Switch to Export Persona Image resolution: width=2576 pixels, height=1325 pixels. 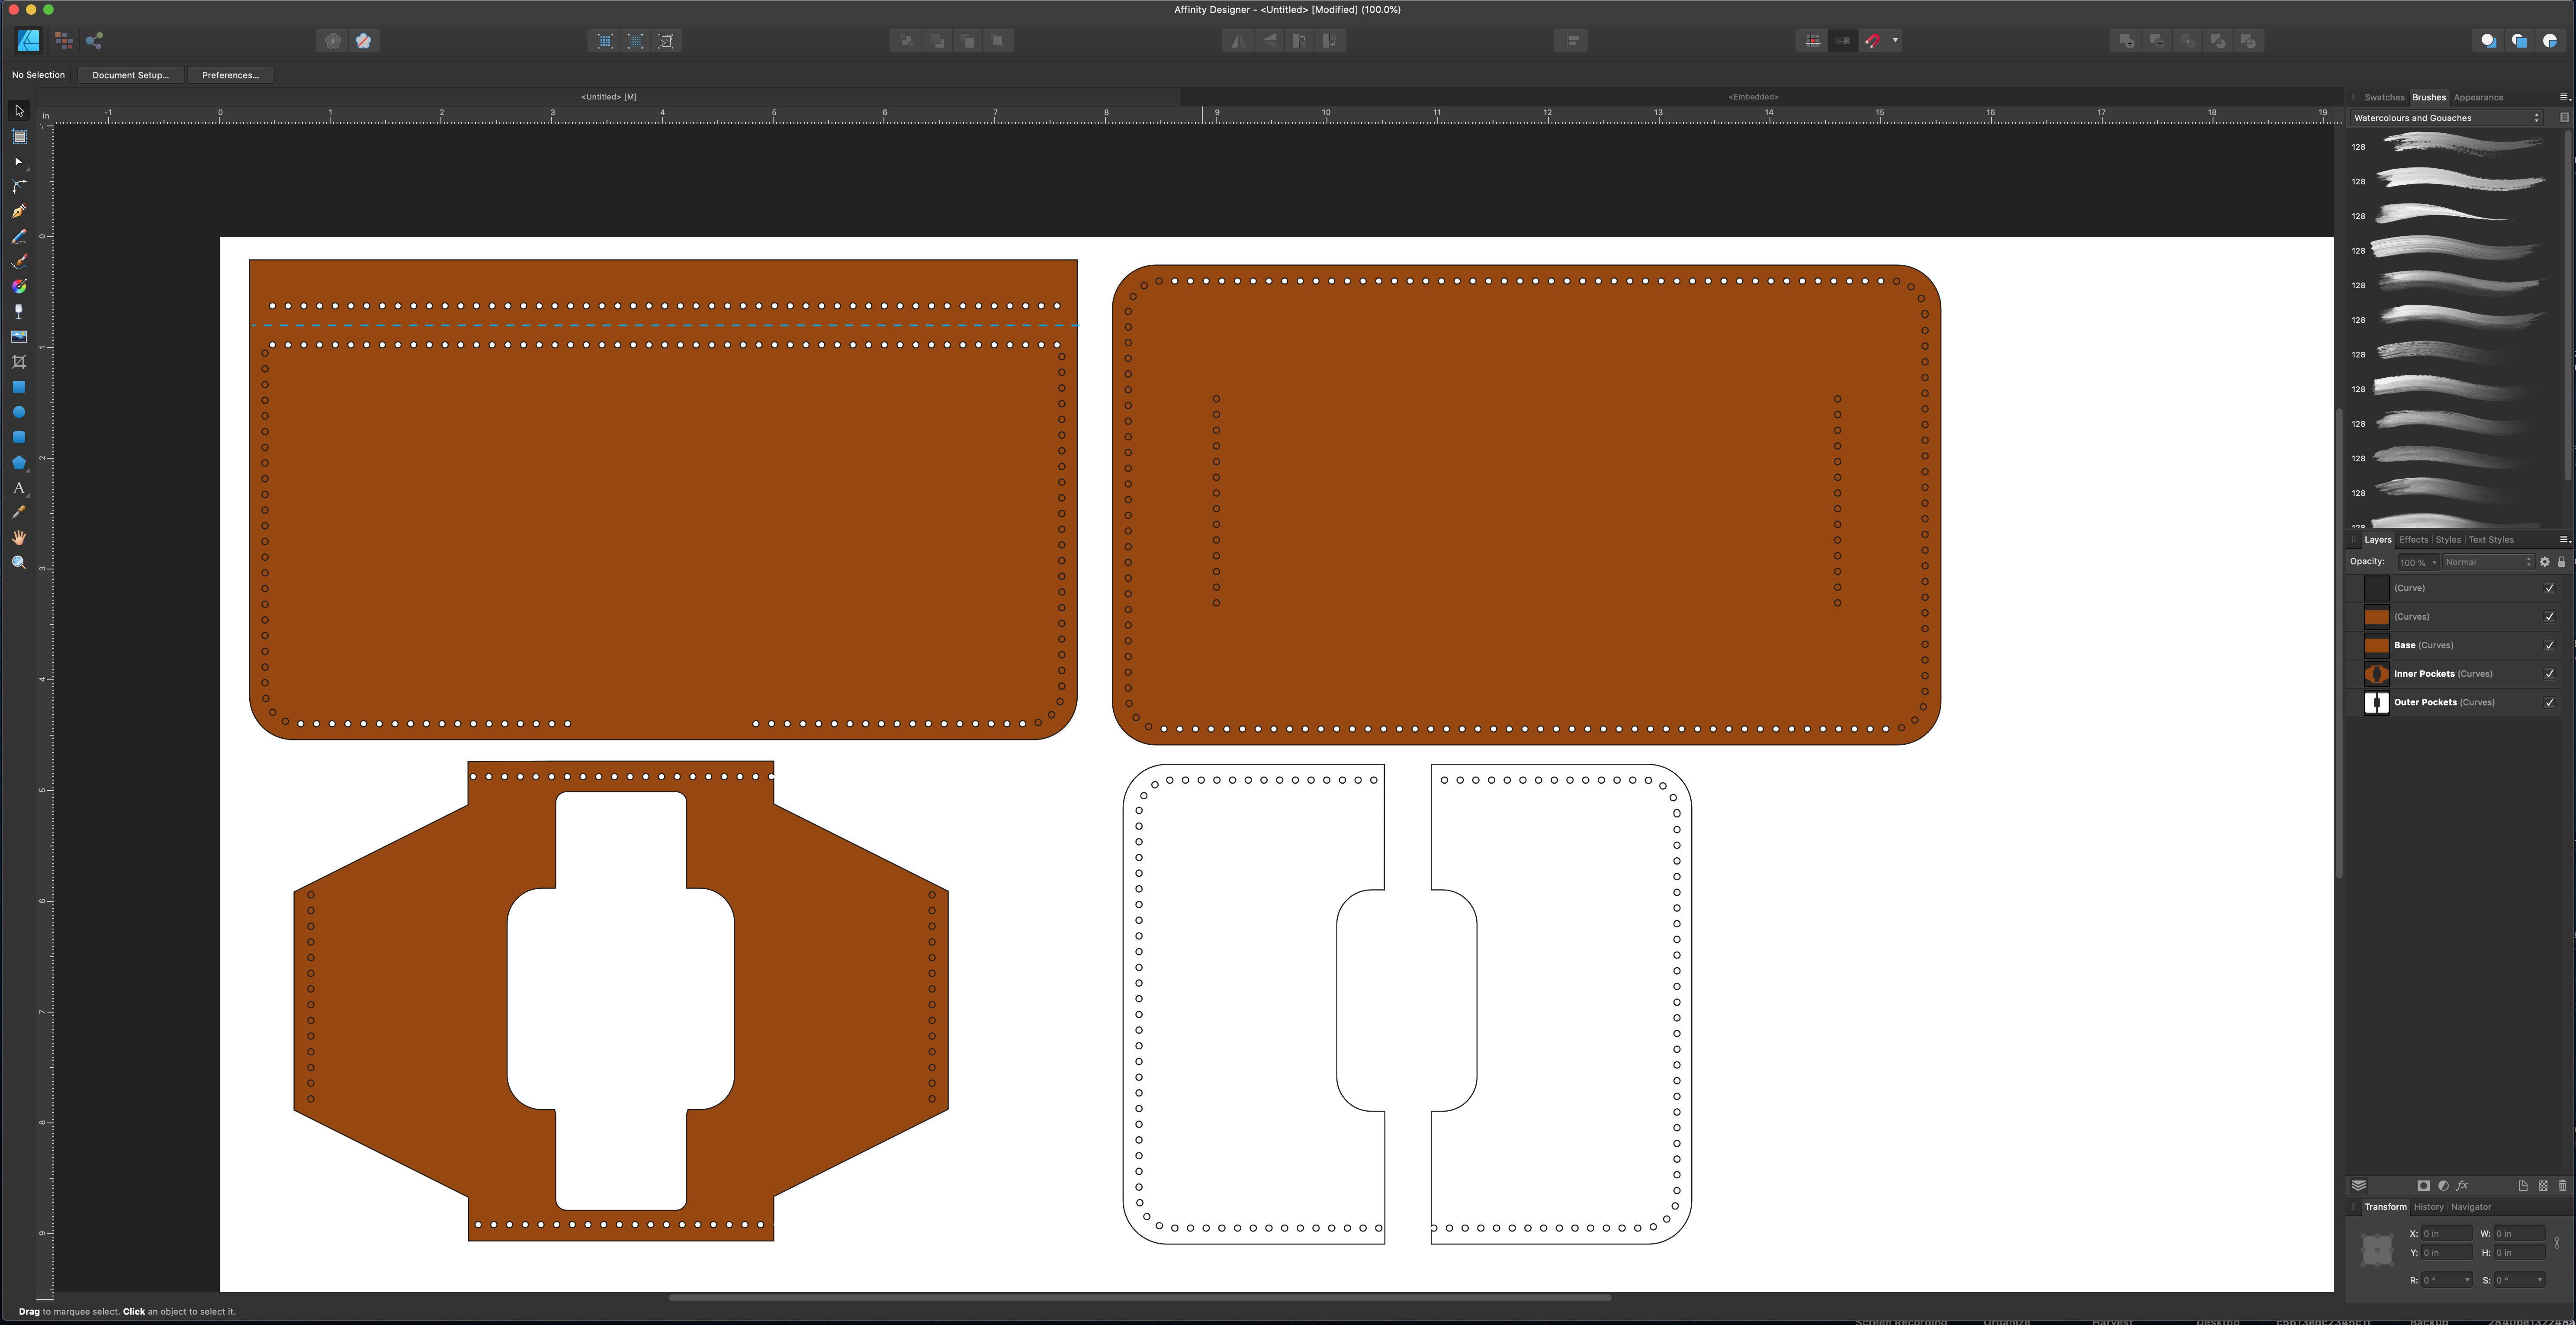94,41
